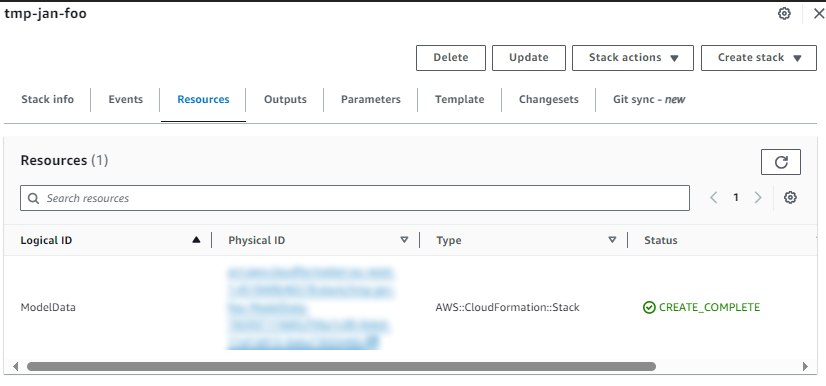Screen dimensions: 826x386
Task: Click the search magnifier icon
Action: 34,198
